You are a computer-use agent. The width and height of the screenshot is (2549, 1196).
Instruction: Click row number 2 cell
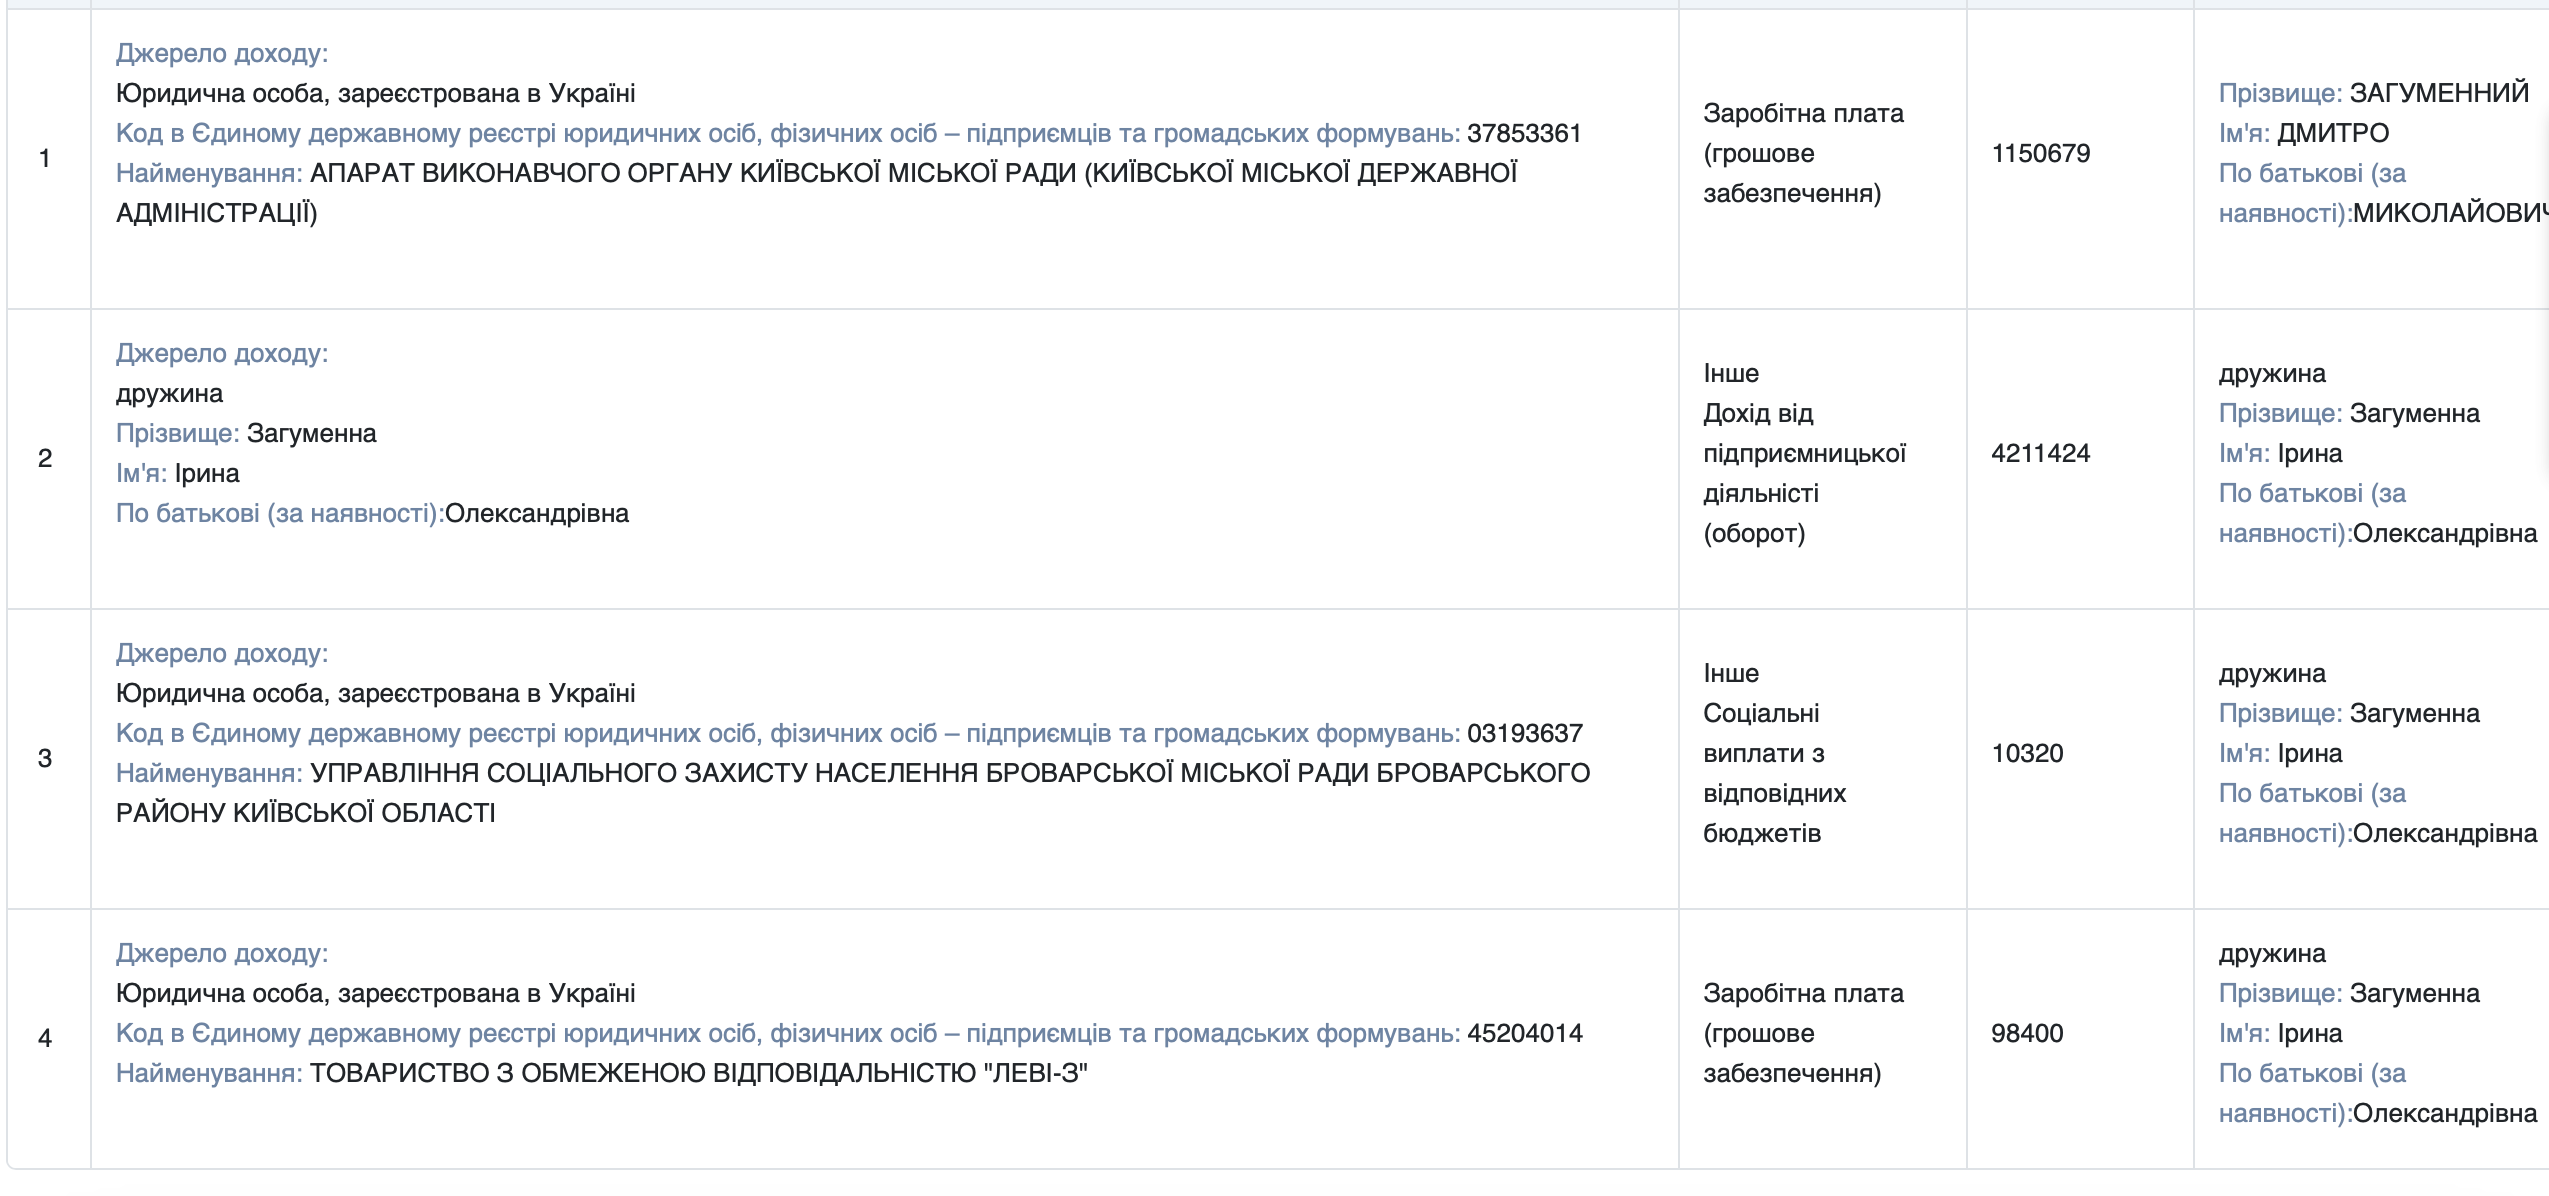48,459
